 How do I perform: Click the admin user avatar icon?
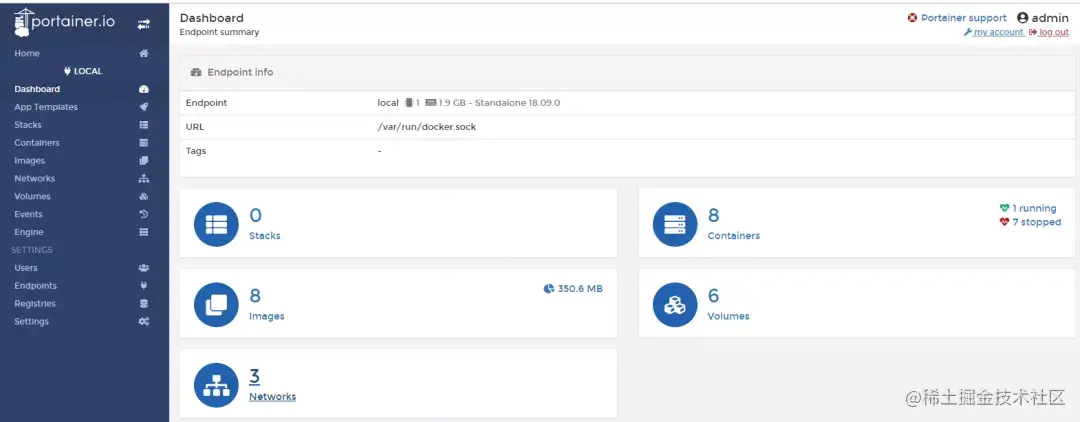click(1022, 19)
